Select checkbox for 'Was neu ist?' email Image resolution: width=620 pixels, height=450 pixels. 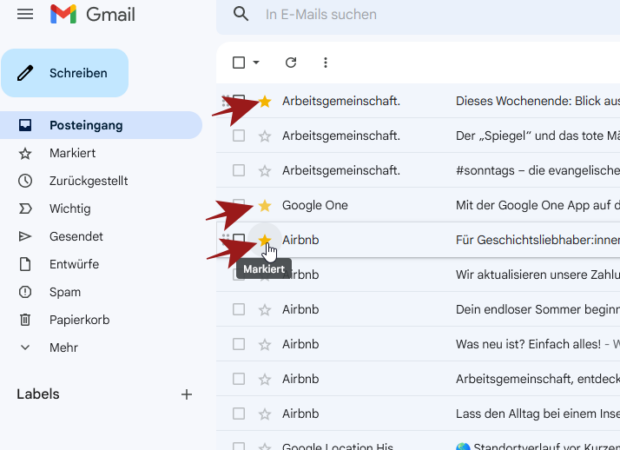point(239,344)
